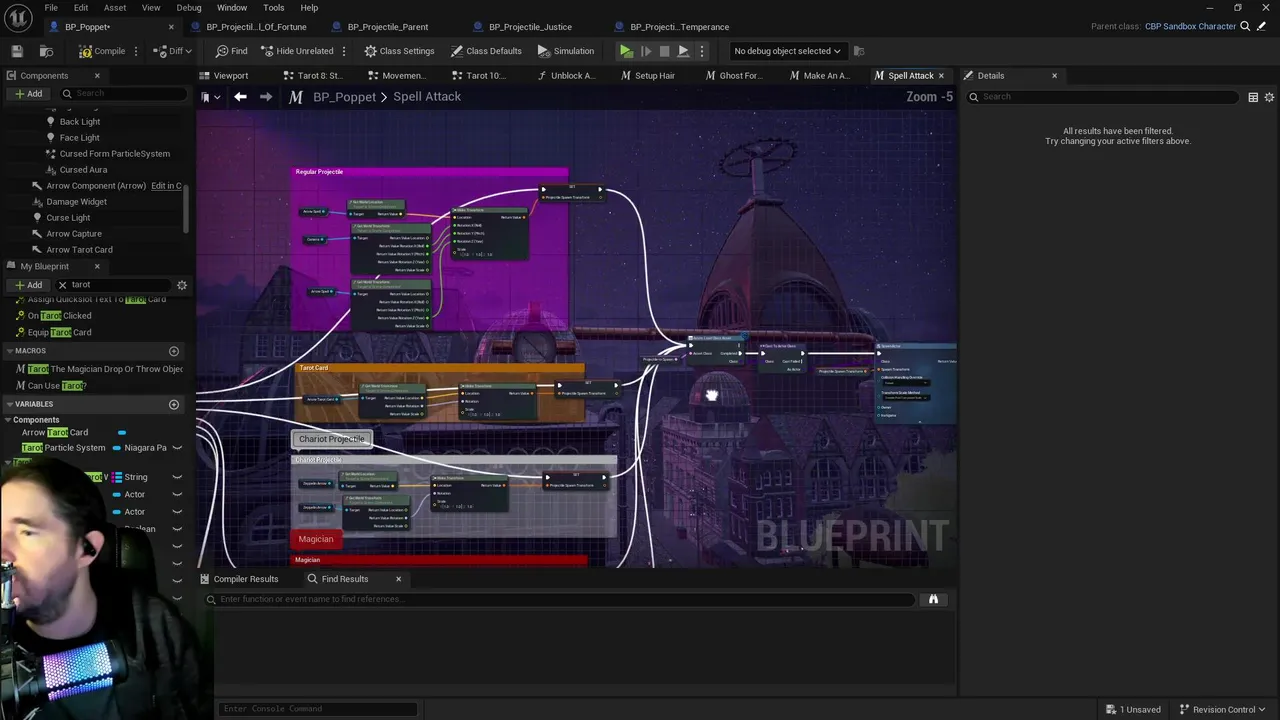This screenshot has width=1280, height=720.
Task: Open the Debug menu
Action: [188, 8]
